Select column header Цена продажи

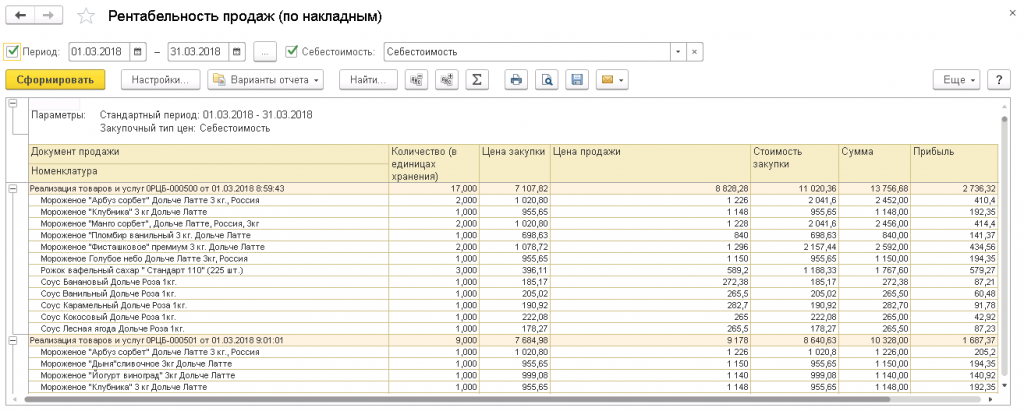click(x=650, y=163)
